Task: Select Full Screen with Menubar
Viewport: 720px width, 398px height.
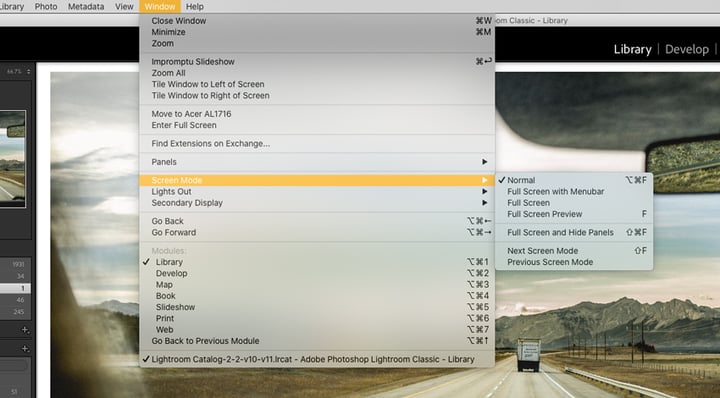Action: pyautogui.click(x=574, y=191)
